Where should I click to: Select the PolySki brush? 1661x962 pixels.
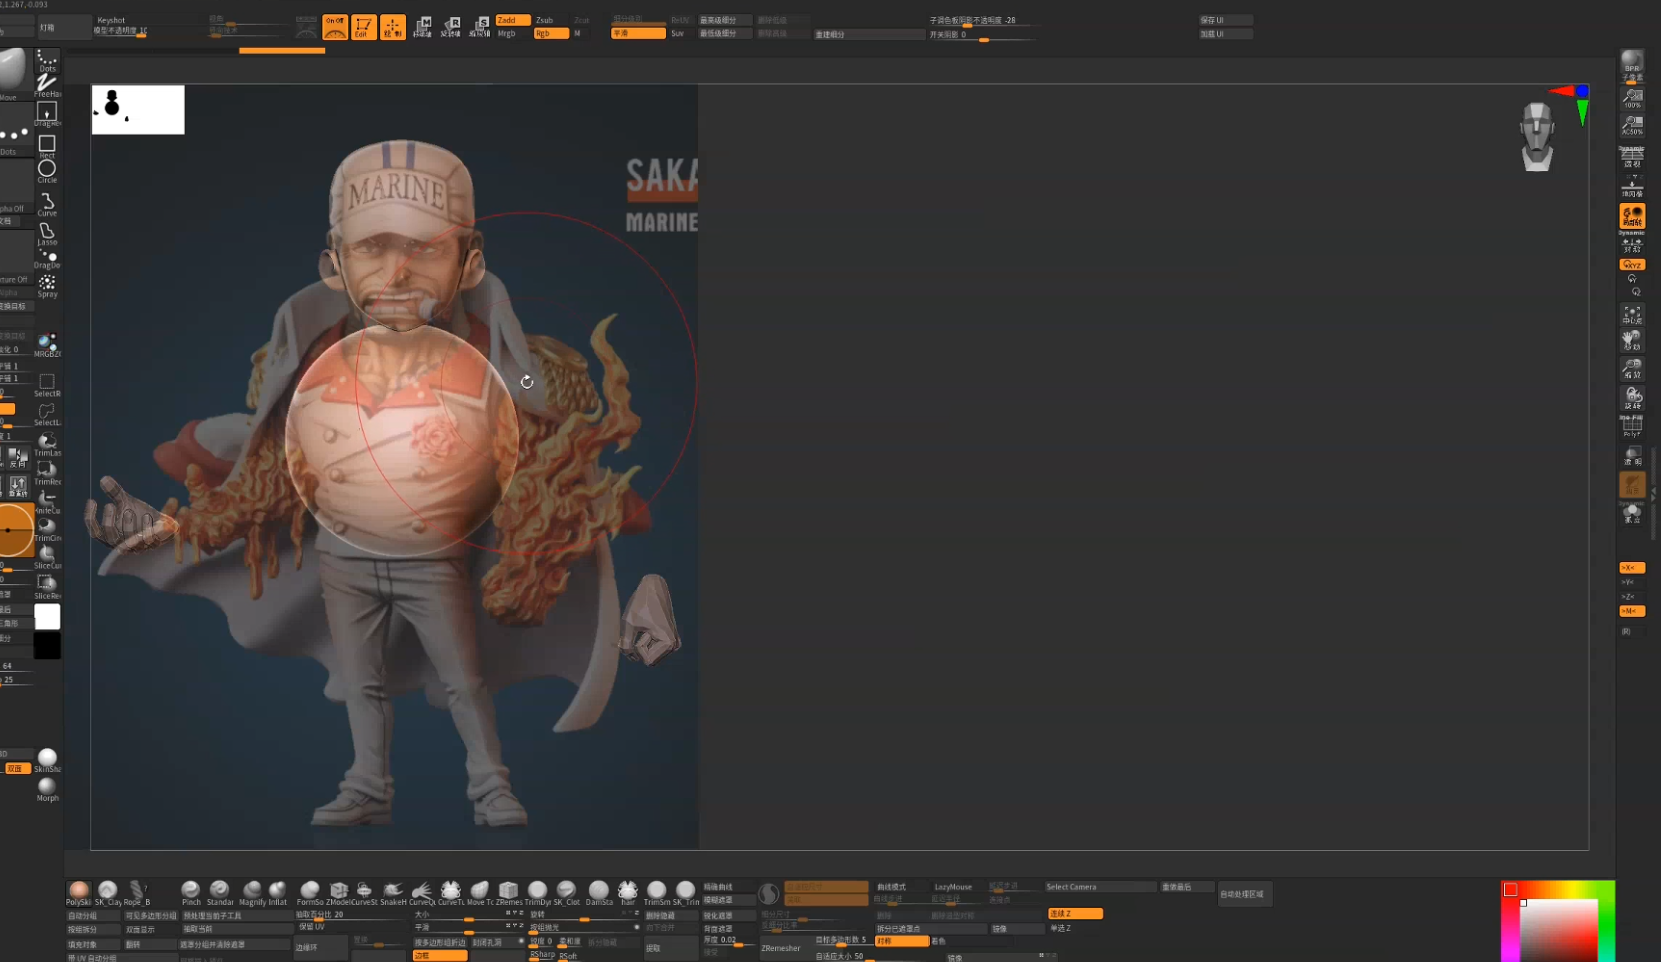coord(78,892)
